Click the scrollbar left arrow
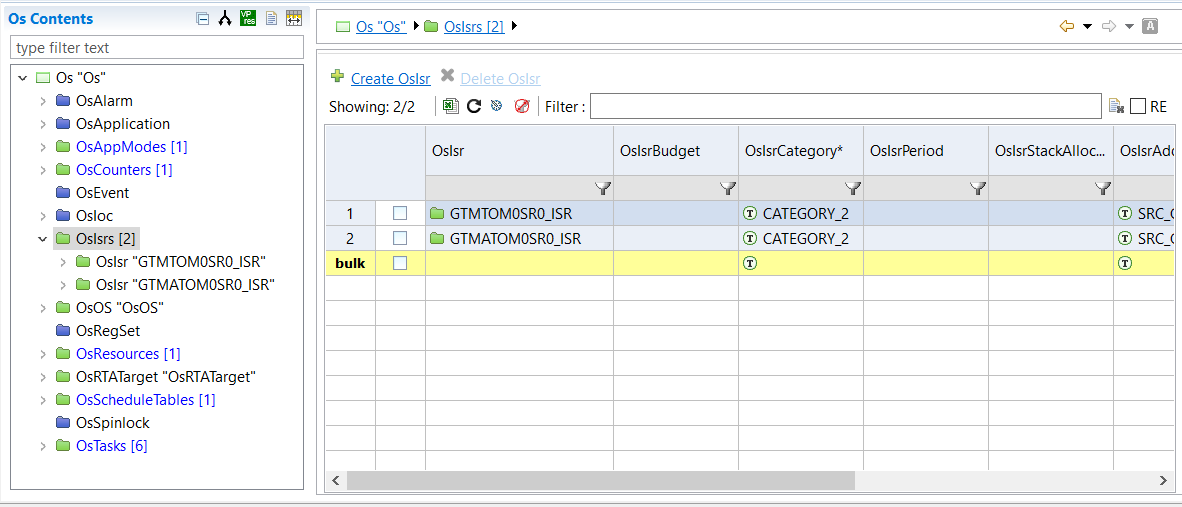 coord(336,480)
